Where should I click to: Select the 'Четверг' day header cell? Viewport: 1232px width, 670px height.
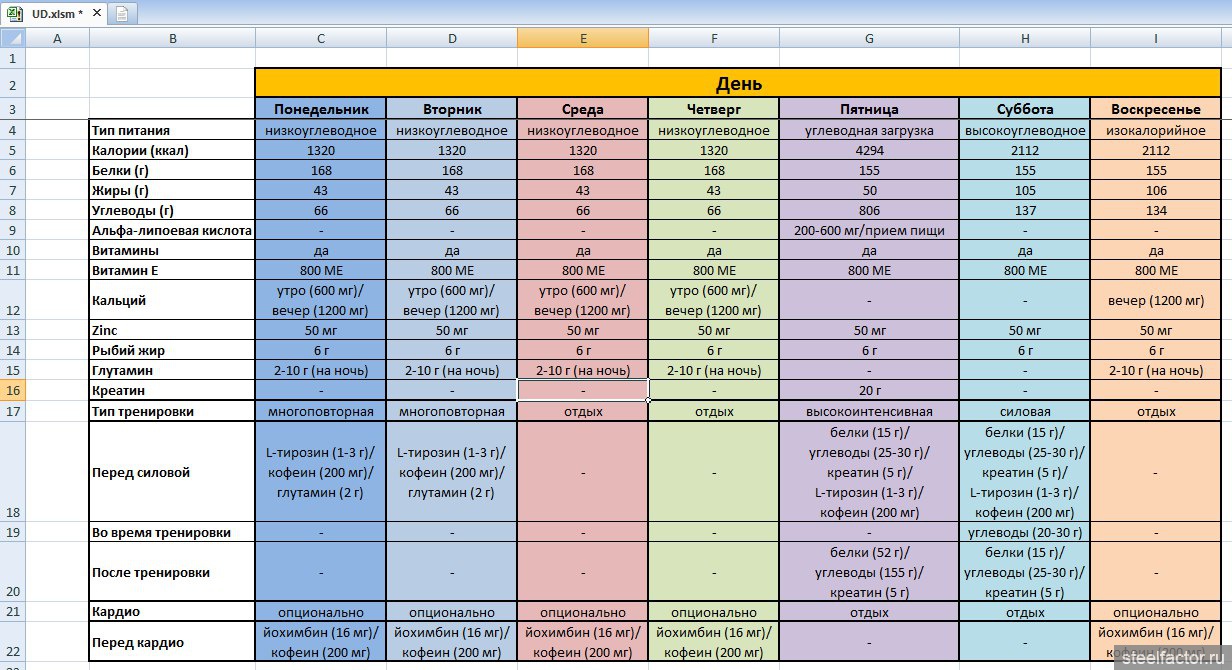tap(714, 109)
